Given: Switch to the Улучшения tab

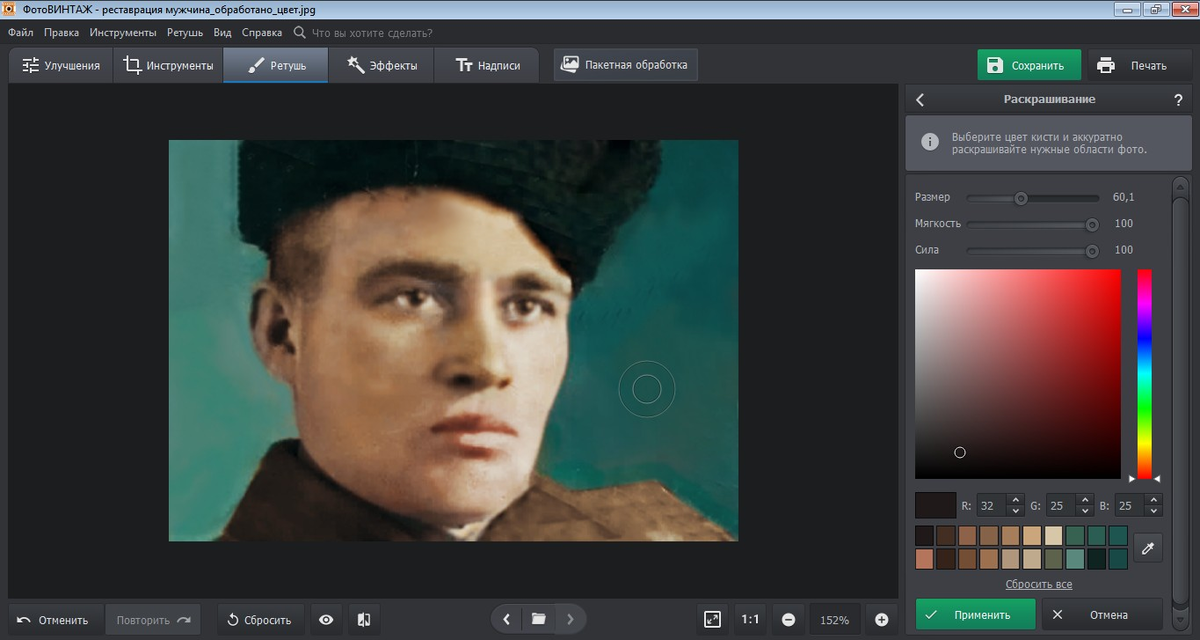Looking at the screenshot, I should (x=61, y=65).
